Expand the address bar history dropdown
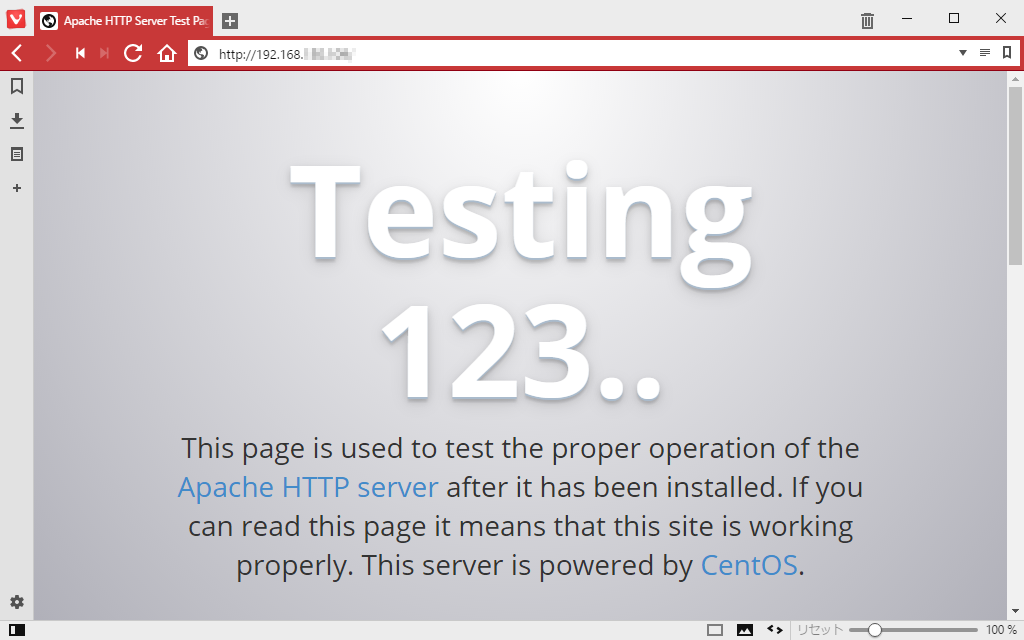1024x640 pixels. tap(963, 53)
